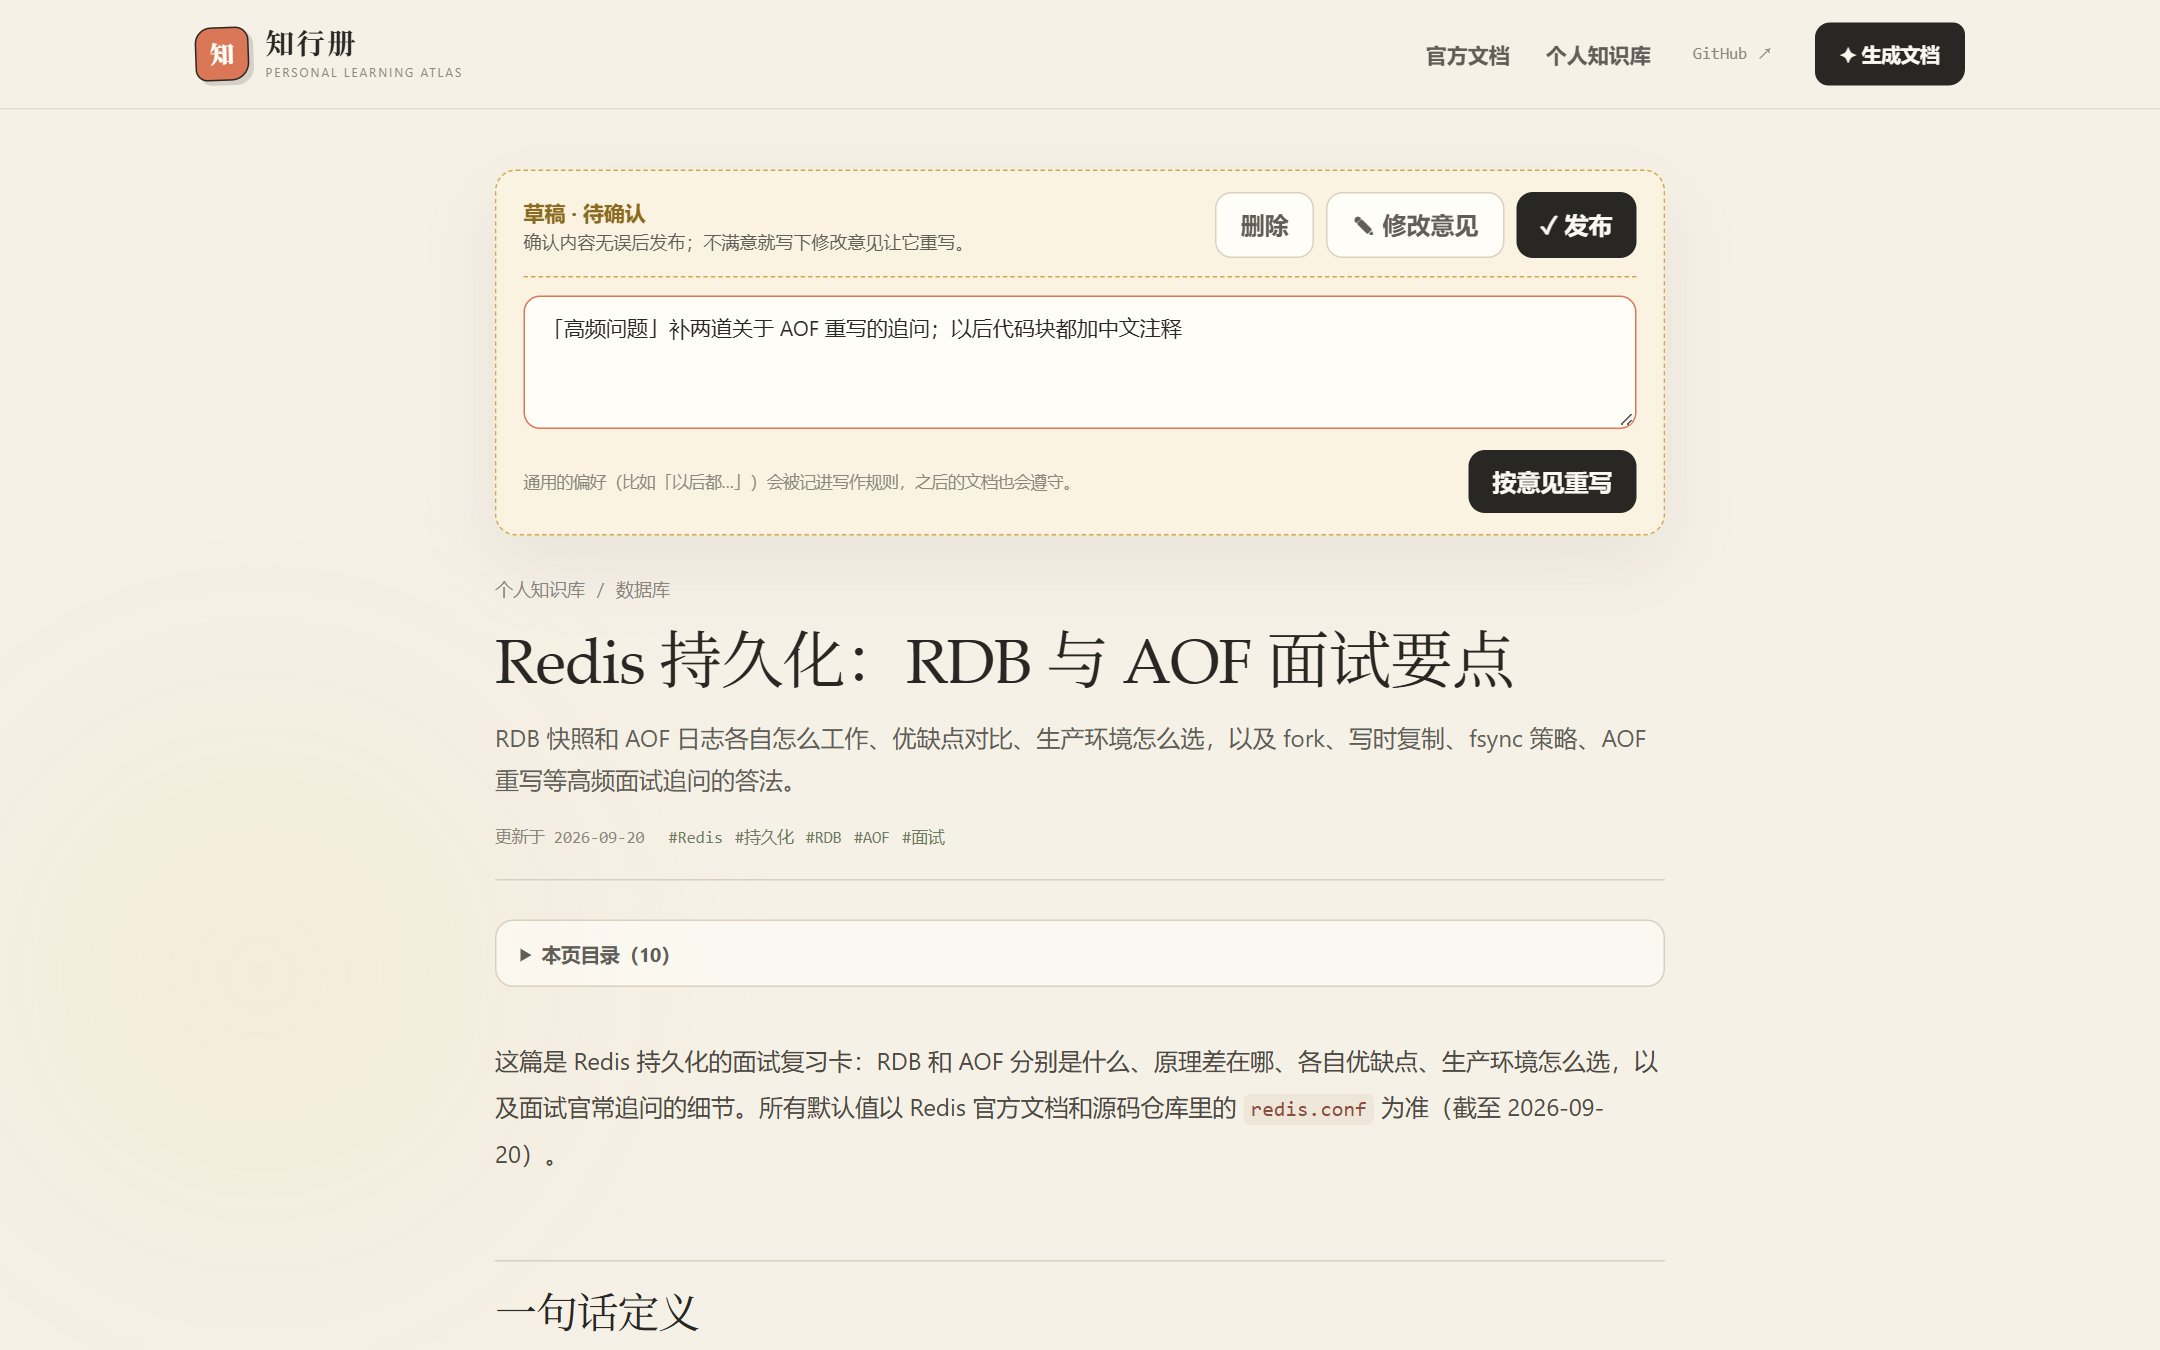Click the 修改意见 button

point(1415,225)
